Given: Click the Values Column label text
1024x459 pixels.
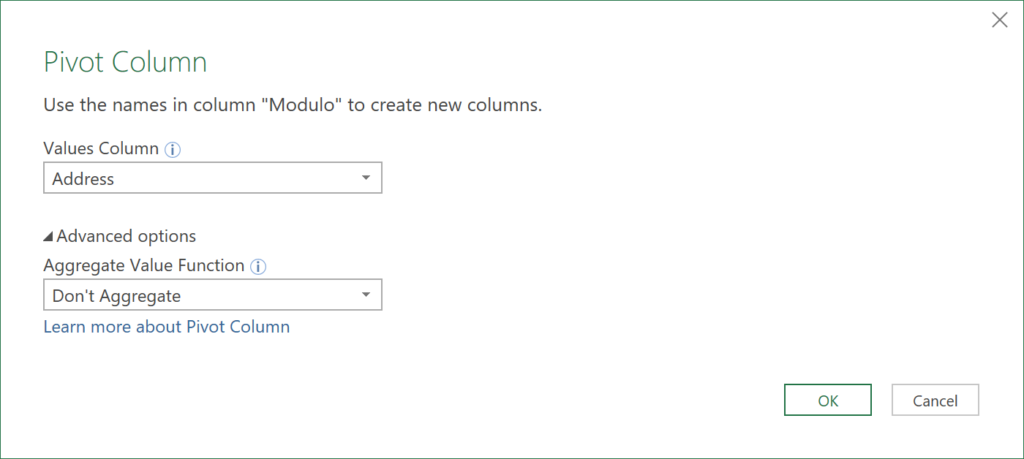Looking at the screenshot, I should (x=101, y=148).
